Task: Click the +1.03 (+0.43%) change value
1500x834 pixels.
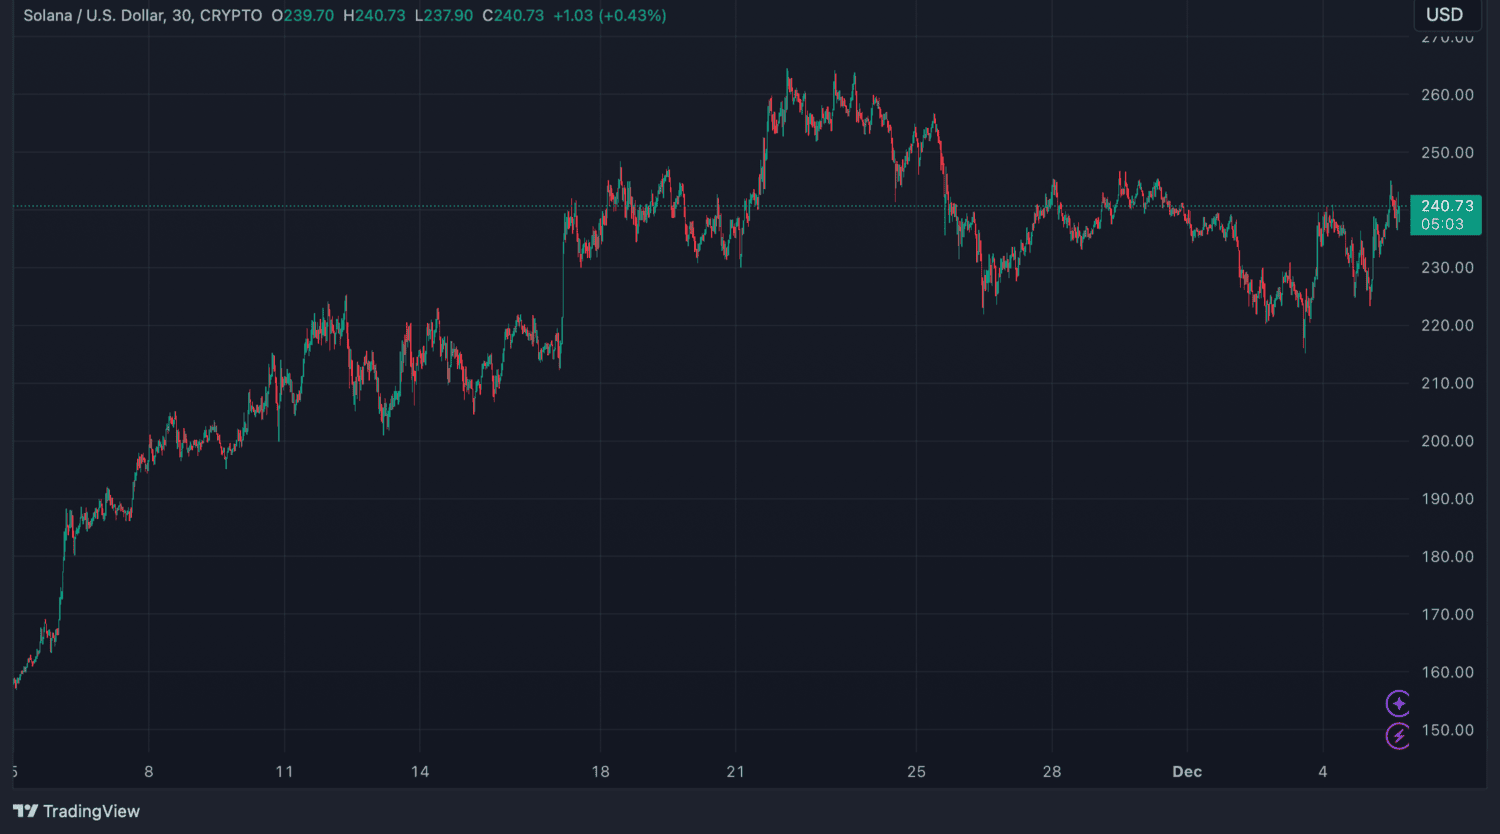Action: [609, 16]
